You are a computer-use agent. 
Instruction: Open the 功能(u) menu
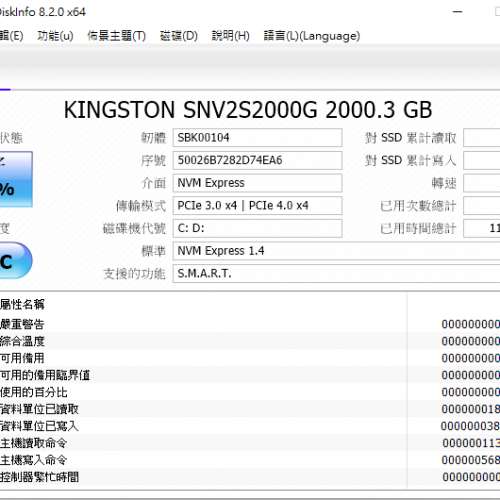55,36
